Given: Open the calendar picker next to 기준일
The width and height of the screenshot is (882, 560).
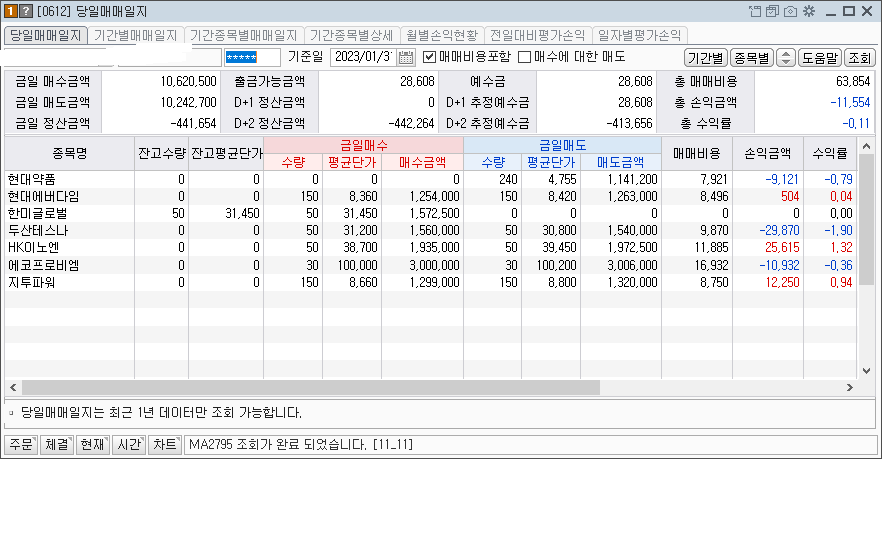Looking at the screenshot, I should click(x=406, y=57).
